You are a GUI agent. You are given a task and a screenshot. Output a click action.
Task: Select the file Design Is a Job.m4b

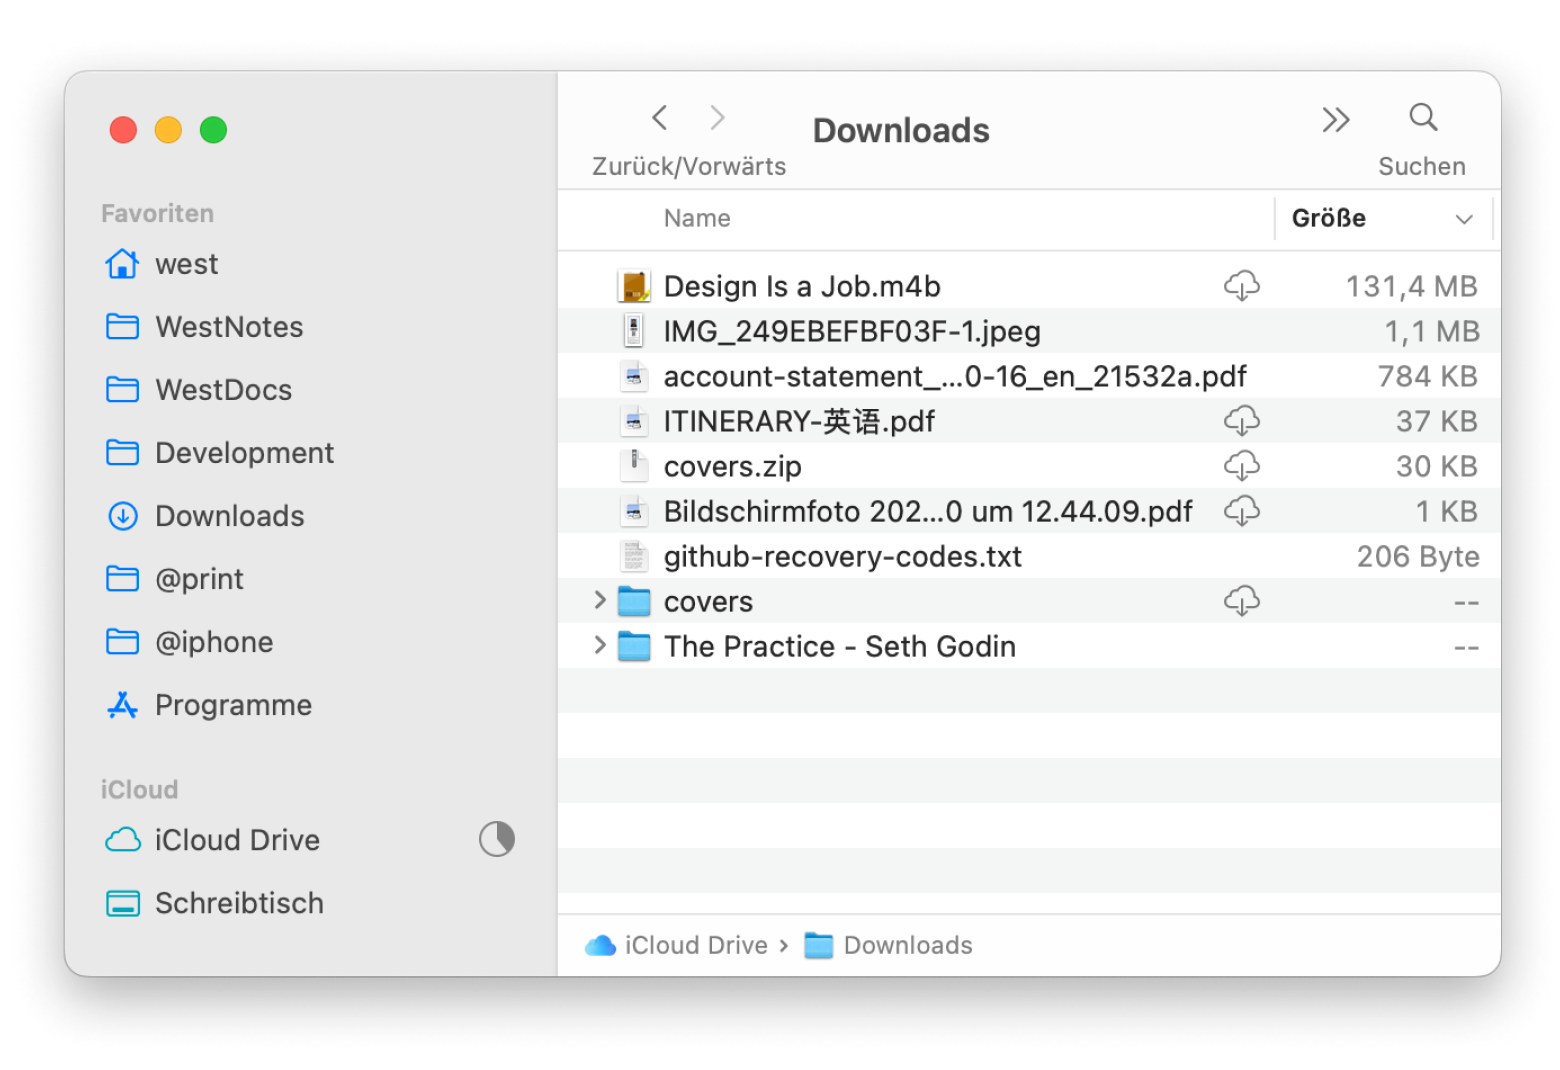[802, 286]
